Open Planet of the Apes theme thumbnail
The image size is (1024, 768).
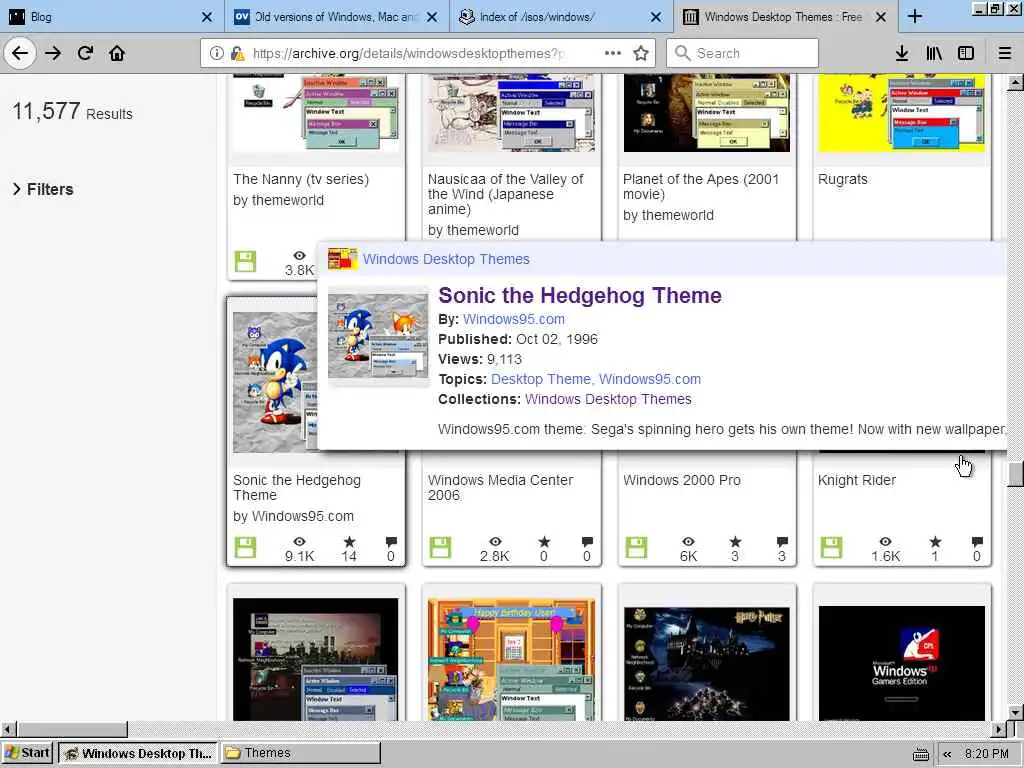point(707,112)
